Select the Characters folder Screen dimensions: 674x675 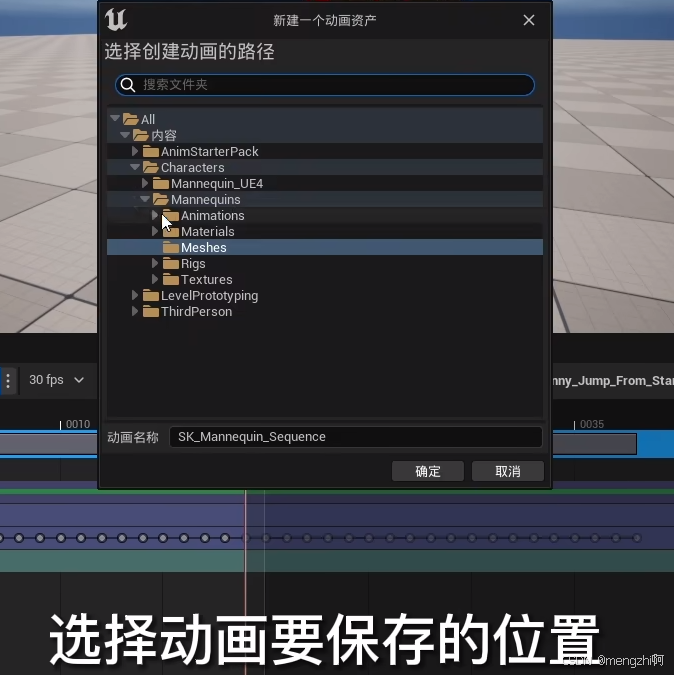[x=325, y=167]
